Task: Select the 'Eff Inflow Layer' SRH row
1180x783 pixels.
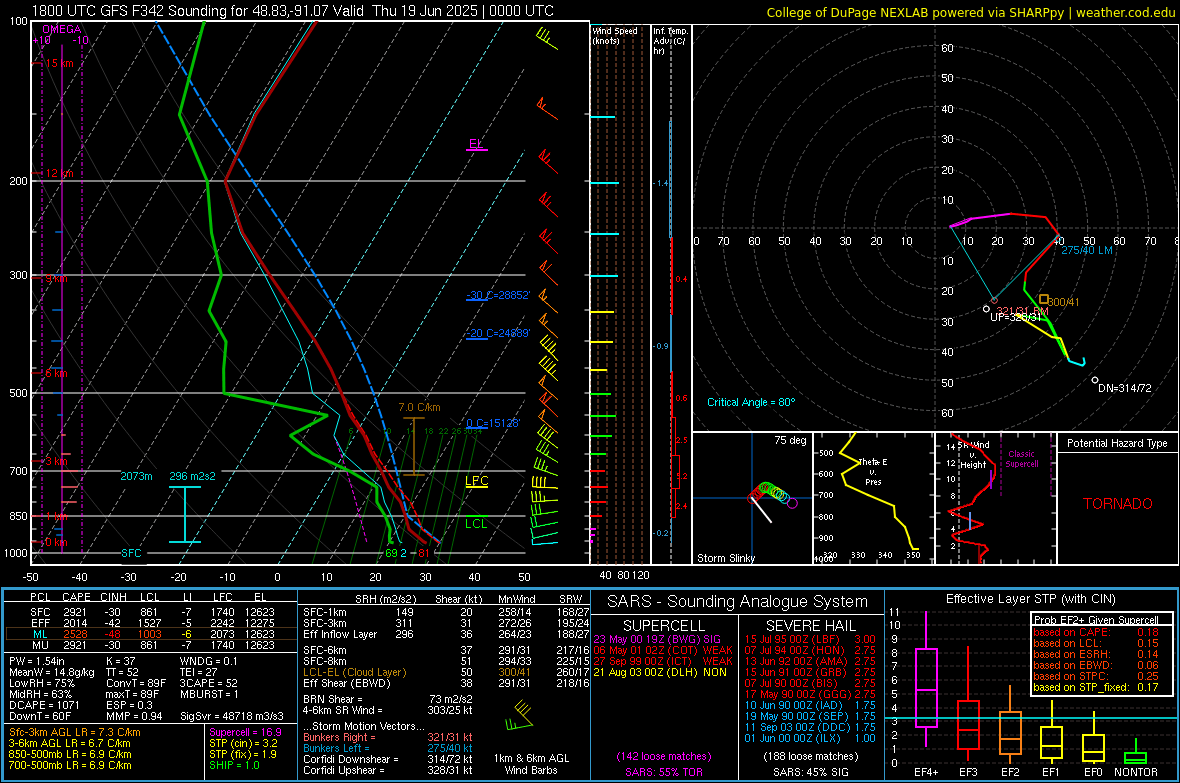Action: click(x=446, y=634)
